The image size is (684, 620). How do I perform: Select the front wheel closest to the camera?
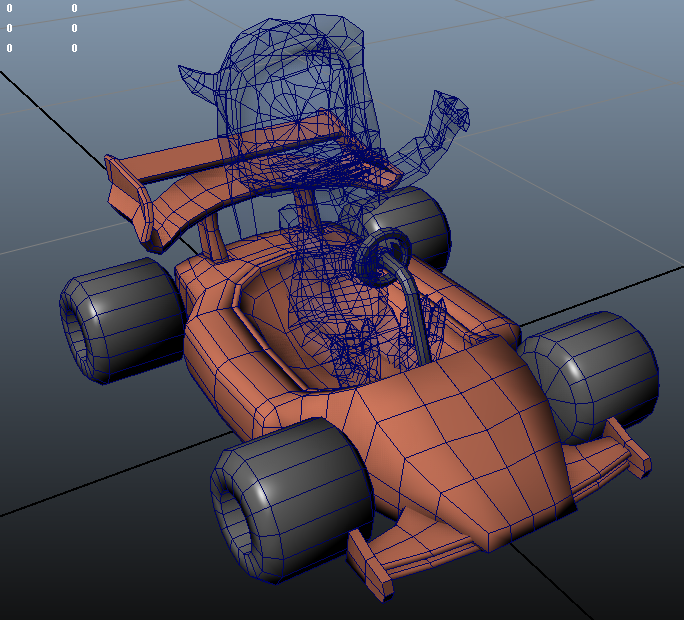tap(290, 502)
